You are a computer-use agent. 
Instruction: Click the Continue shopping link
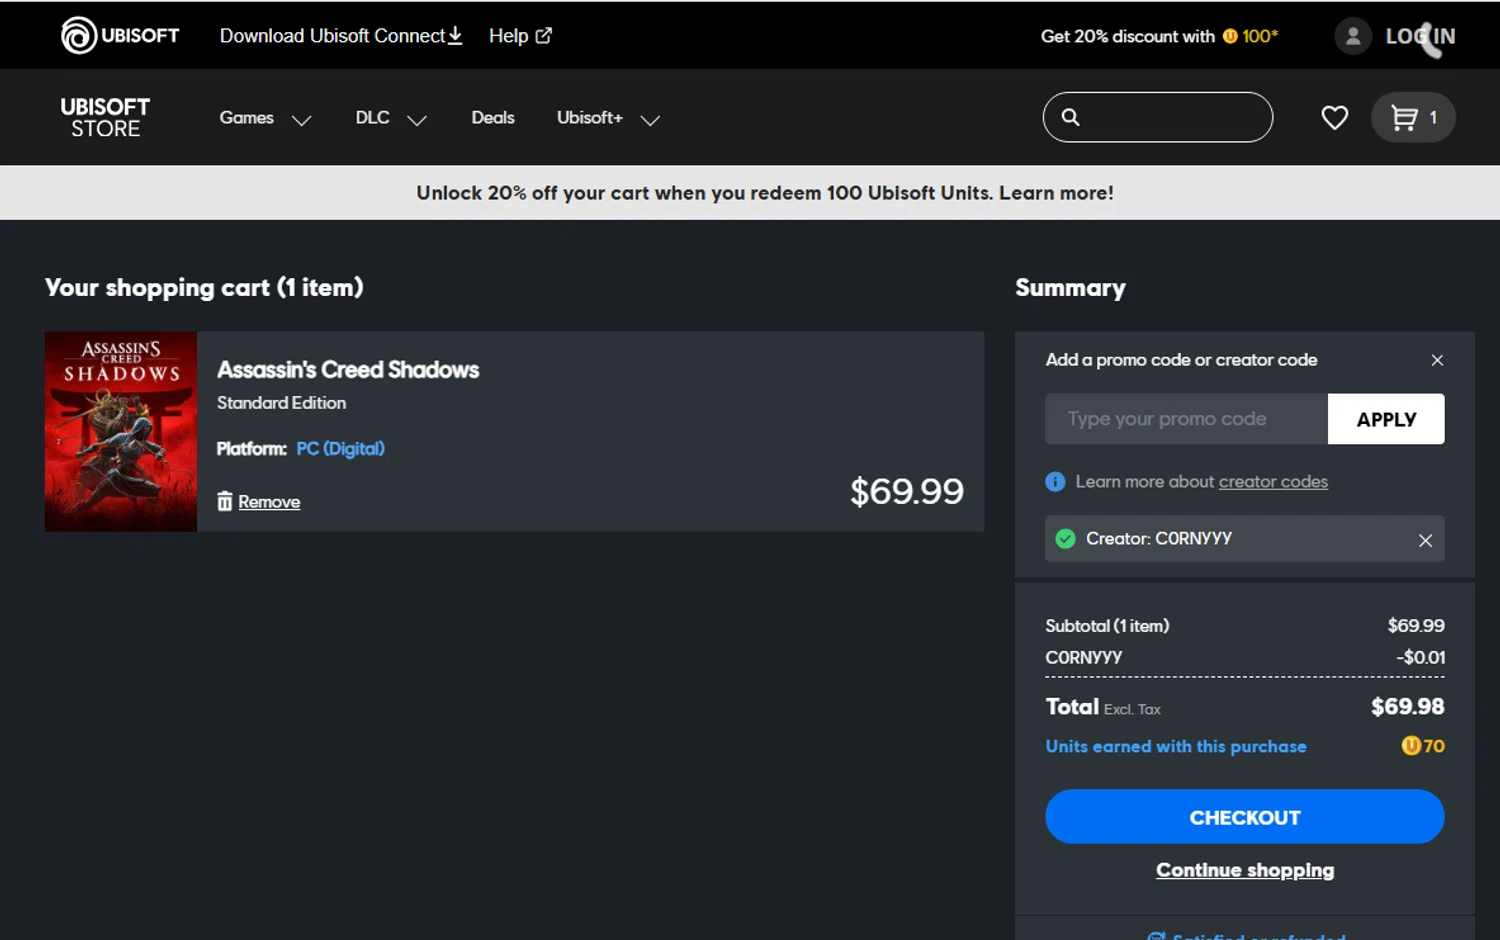pyautogui.click(x=1245, y=870)
